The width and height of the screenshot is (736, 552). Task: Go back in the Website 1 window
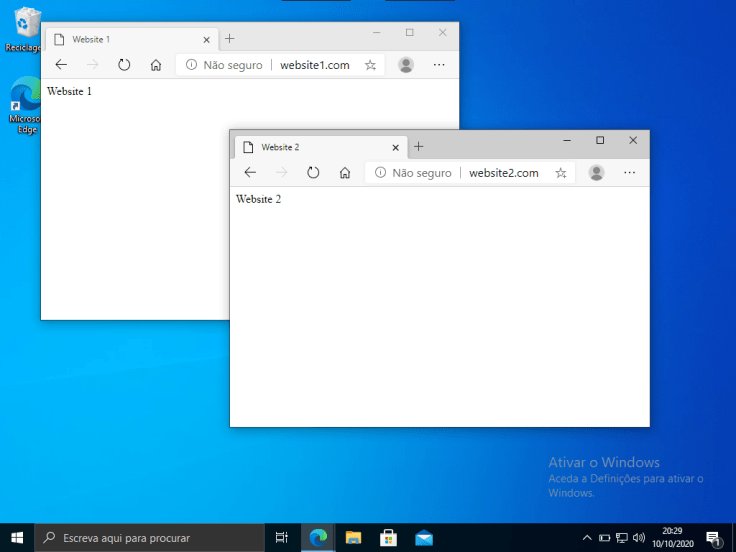tap(61, 65)
